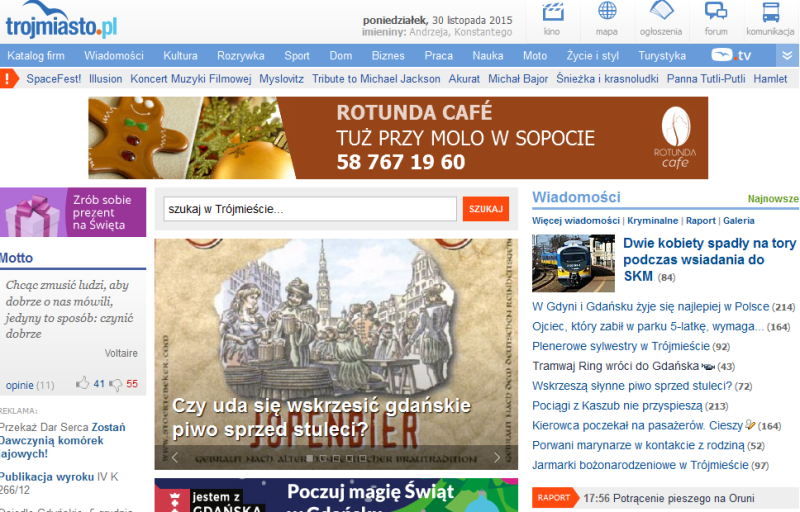Viewport: 800px width, 512px height.
Task: Open the trojmiasto .tv icon
Action: coord(731,56)
